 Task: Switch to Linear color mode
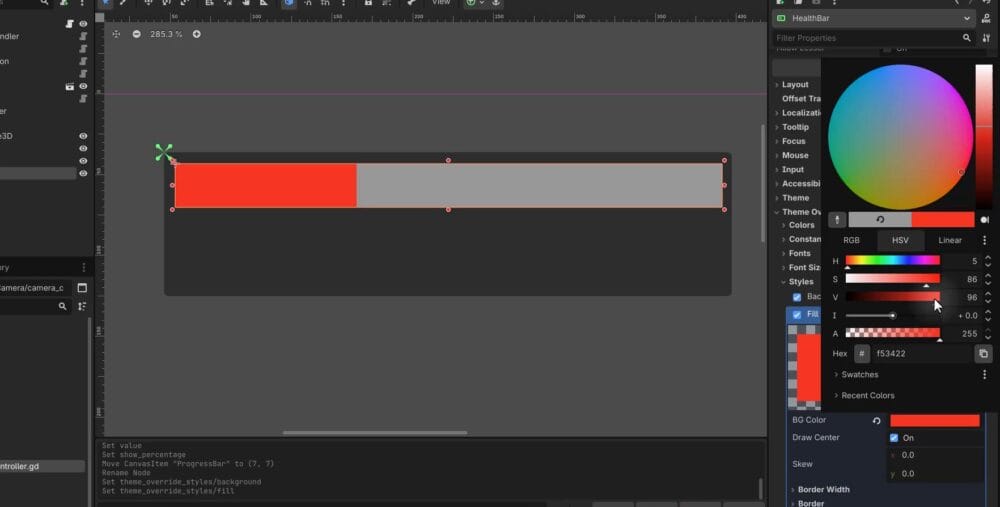click(950, 240)
